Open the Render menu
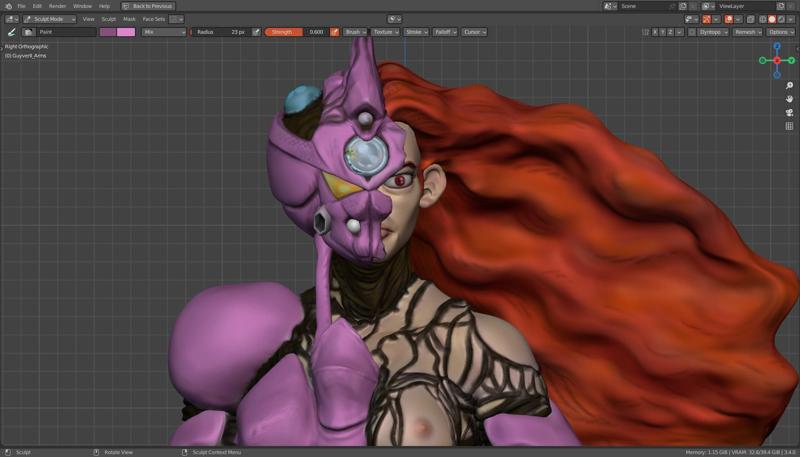The width and height of the screenshot is (800, 457). click(x=58, y=6)
